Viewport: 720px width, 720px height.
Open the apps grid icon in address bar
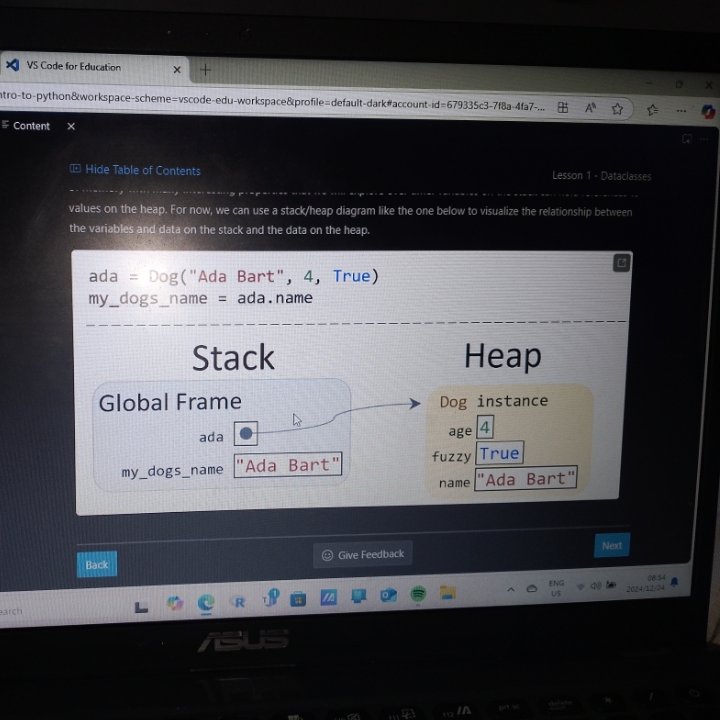562,107
